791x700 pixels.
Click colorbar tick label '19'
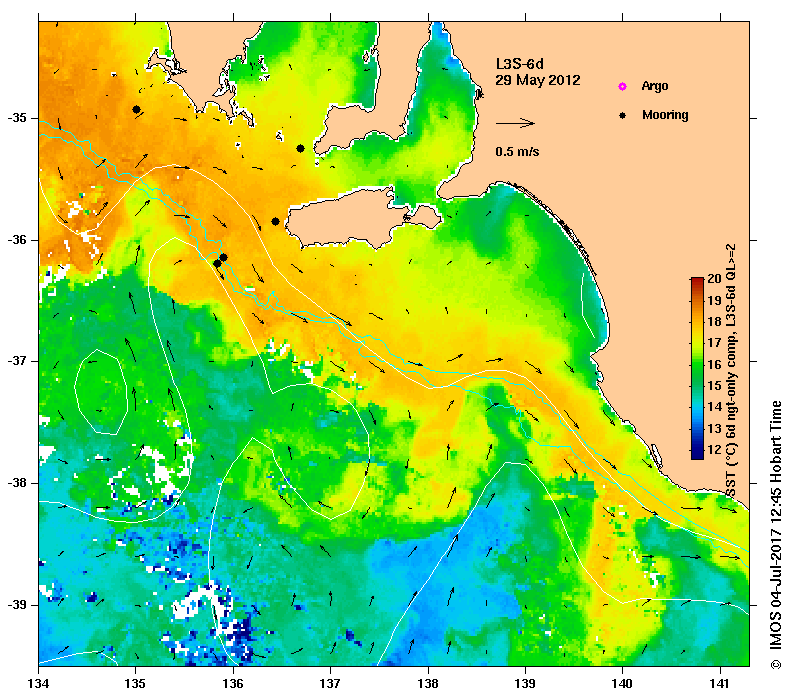[714, 301]
